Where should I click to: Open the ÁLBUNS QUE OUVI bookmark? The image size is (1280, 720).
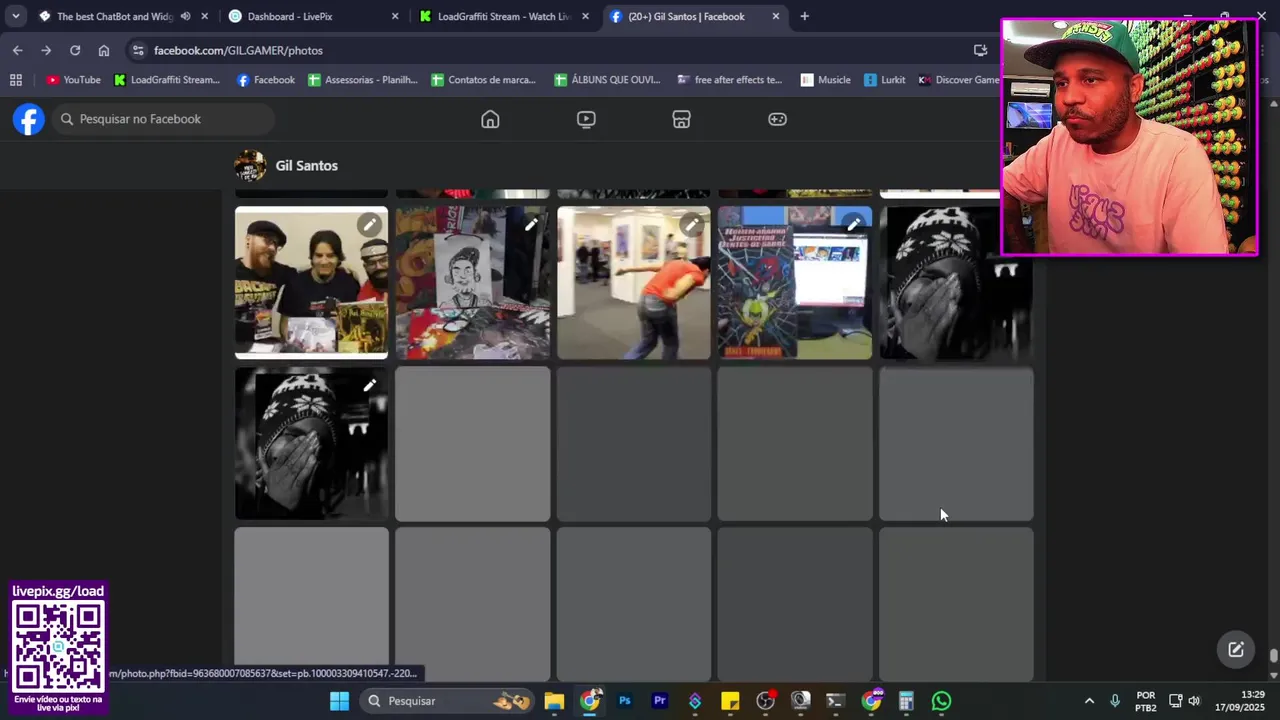point(607,80)
